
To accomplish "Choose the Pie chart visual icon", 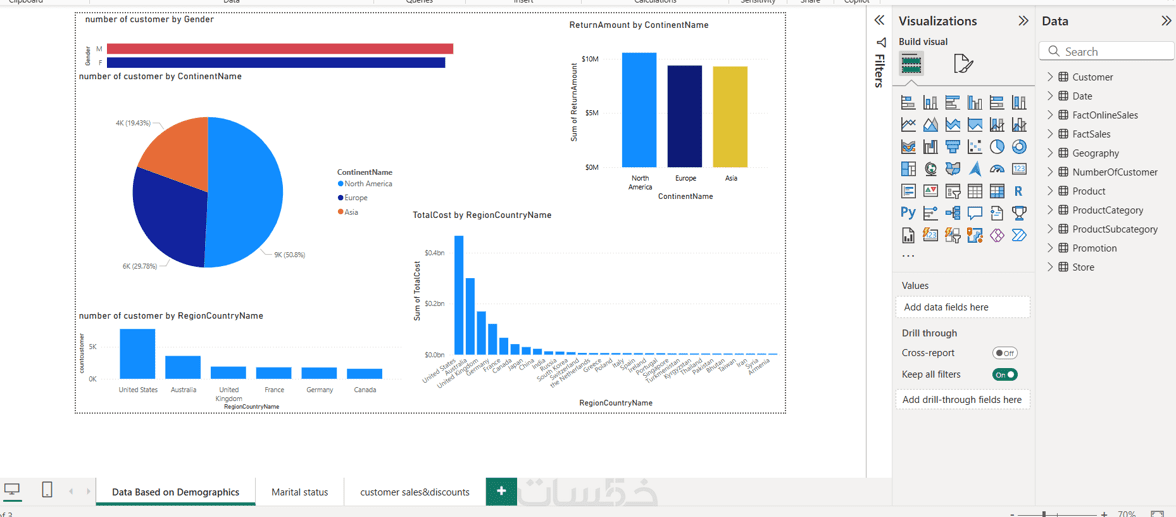I will click(997, 147).
